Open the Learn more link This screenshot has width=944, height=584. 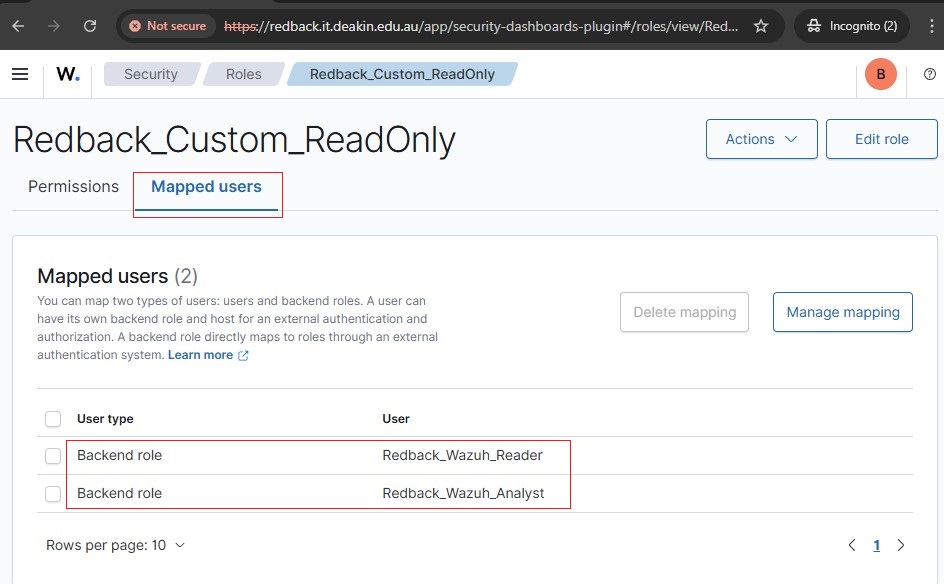click(200, 355)
